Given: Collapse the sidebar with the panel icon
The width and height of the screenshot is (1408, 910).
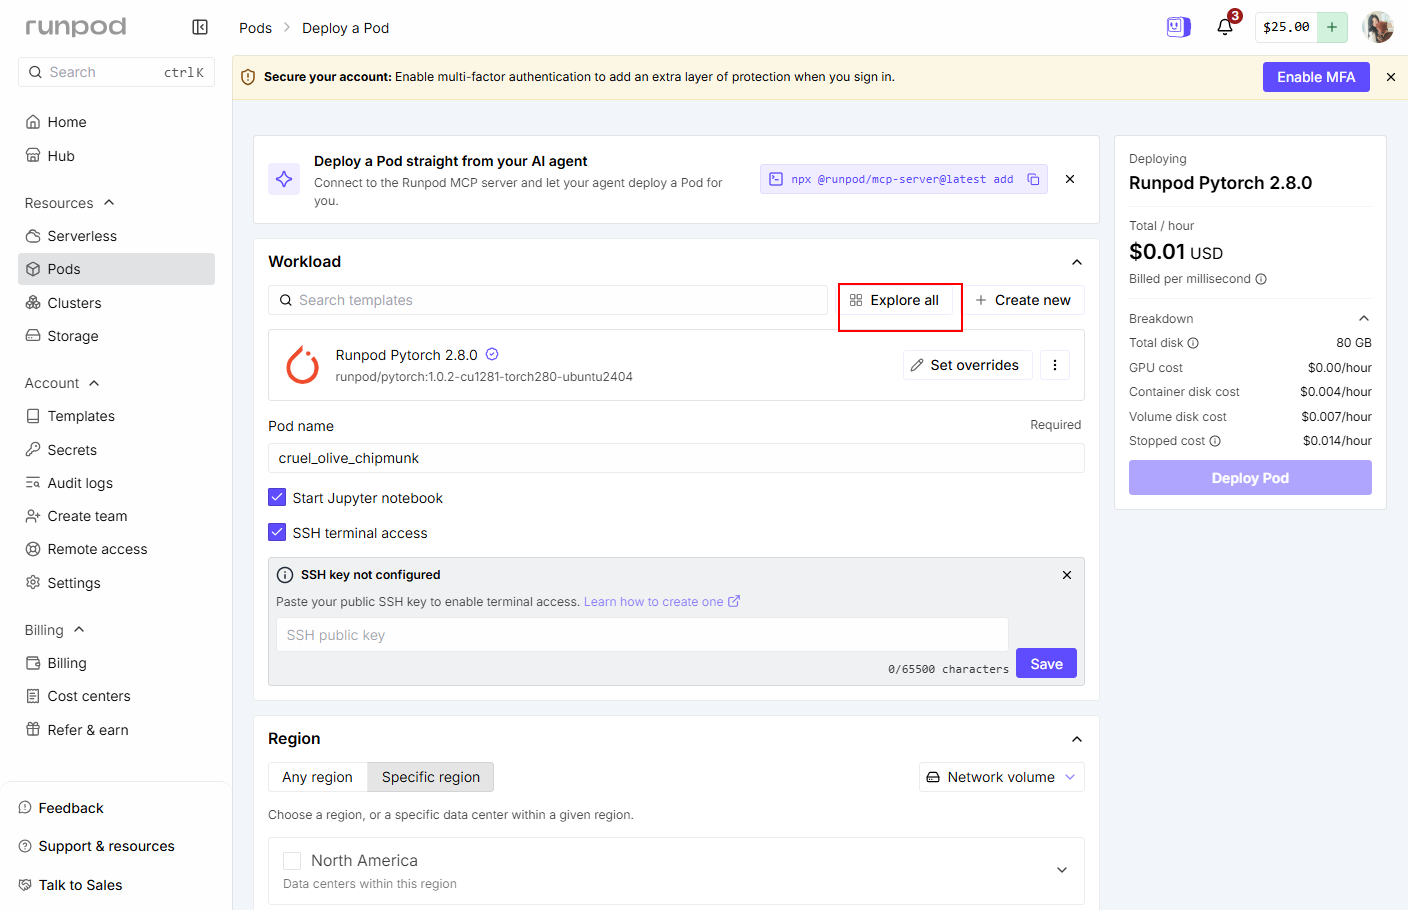Looking at the screenshot, I should pos(200,27).
